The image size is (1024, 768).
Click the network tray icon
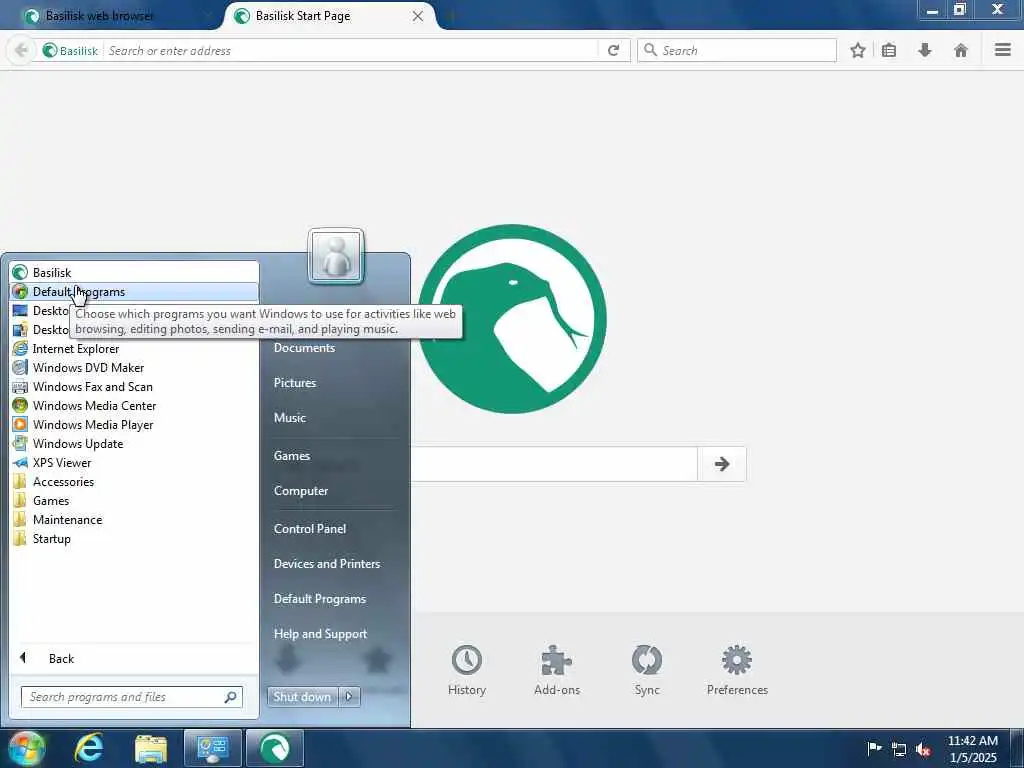tap(899, 749)
